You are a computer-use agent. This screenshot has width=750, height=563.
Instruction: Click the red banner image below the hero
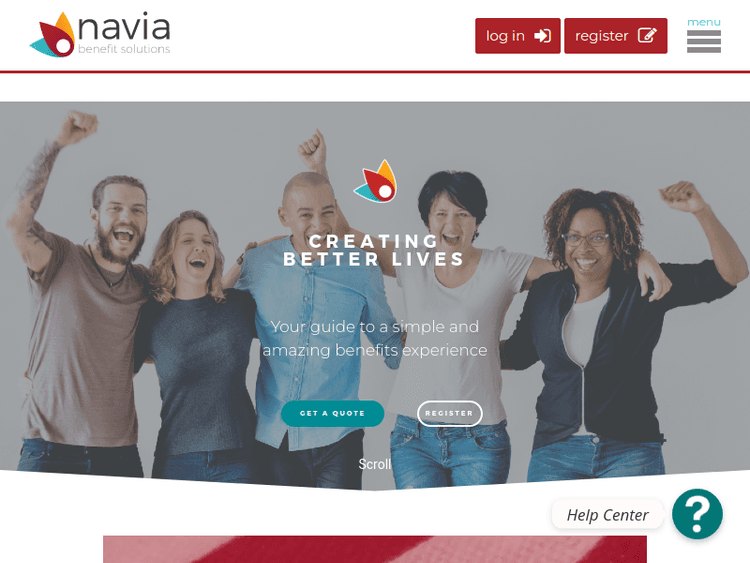[375, 549]
